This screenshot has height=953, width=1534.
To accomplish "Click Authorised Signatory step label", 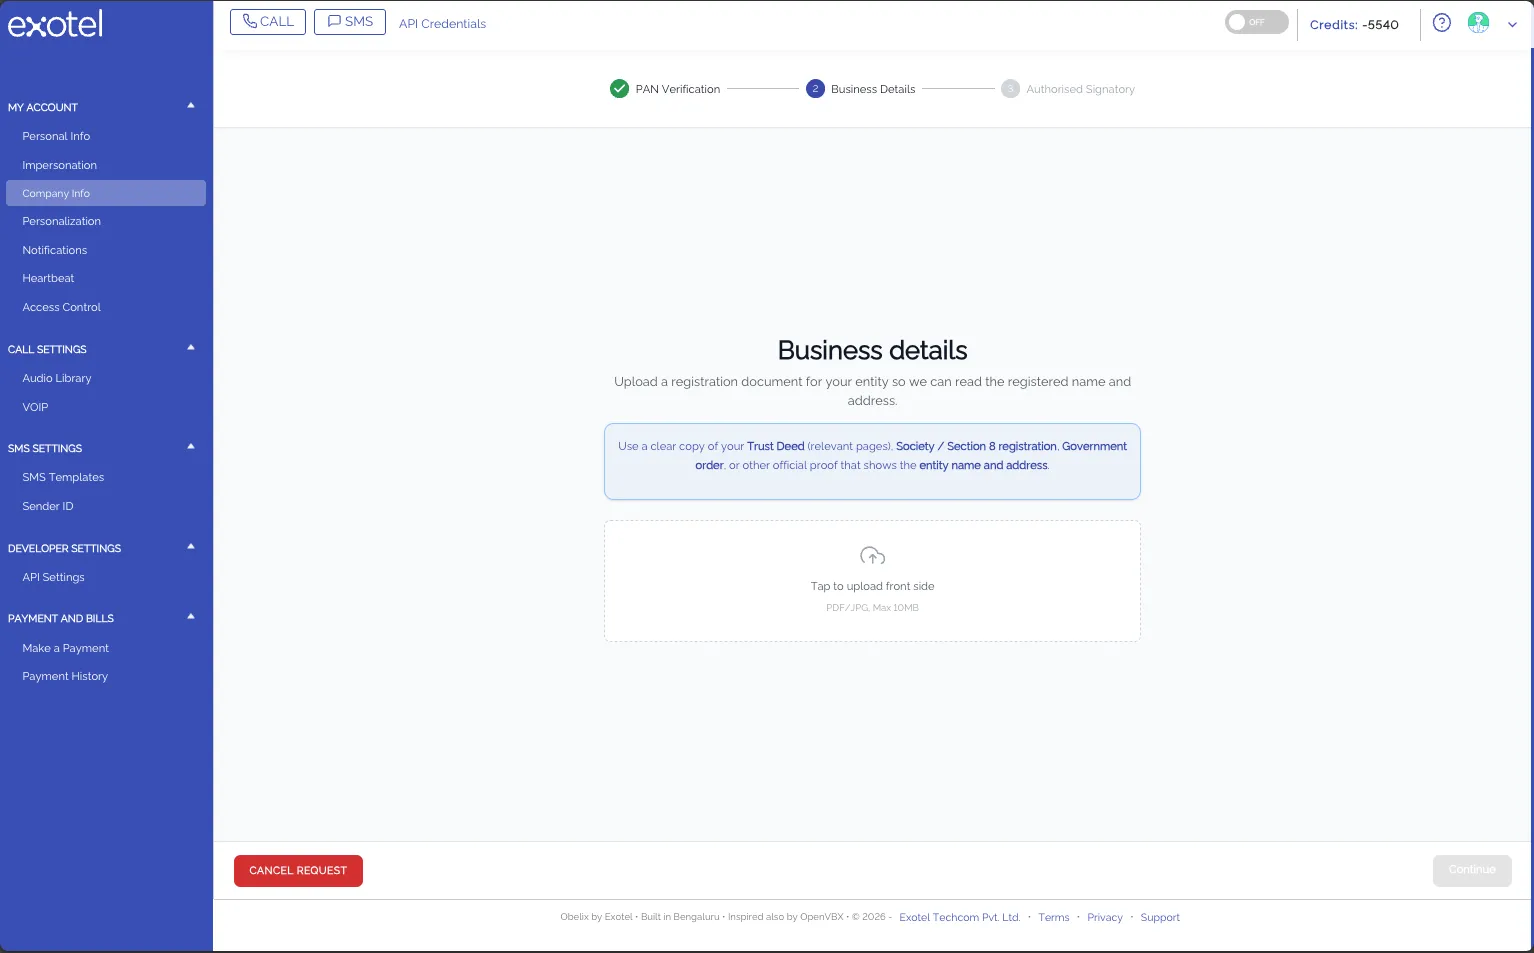I will 1080,89.
